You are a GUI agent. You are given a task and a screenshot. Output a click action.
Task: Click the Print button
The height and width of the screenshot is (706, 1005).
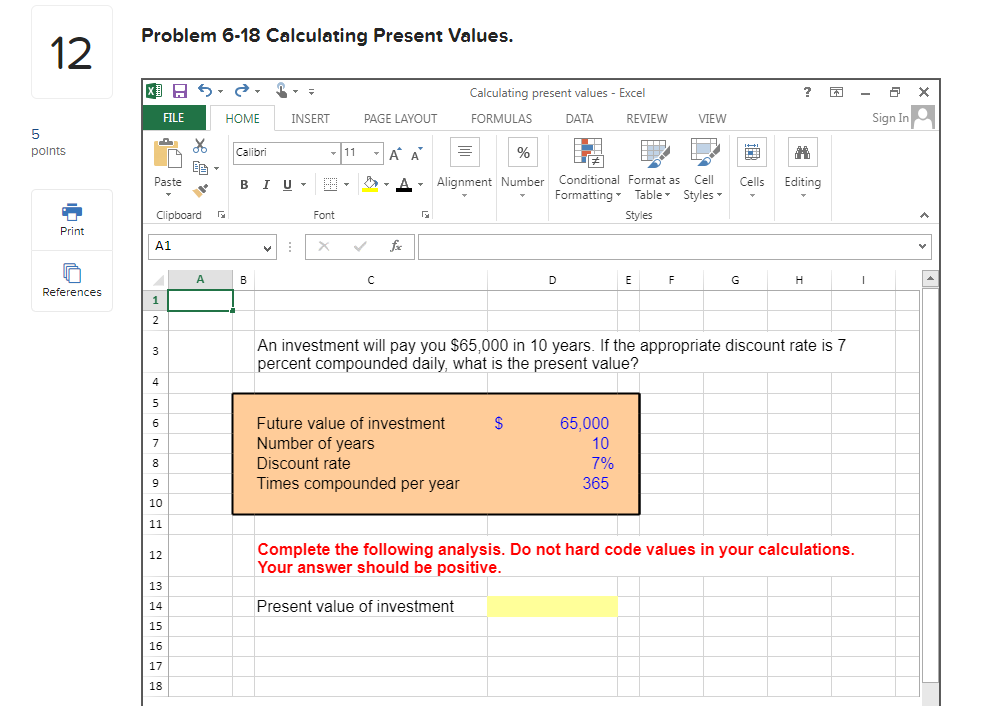71,218
